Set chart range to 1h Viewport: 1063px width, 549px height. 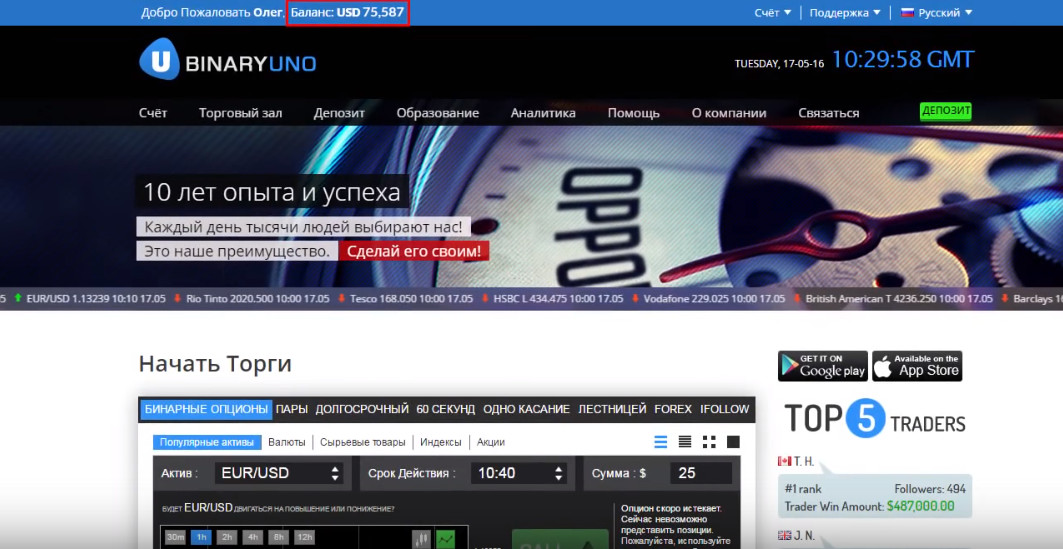coord(201,537)
